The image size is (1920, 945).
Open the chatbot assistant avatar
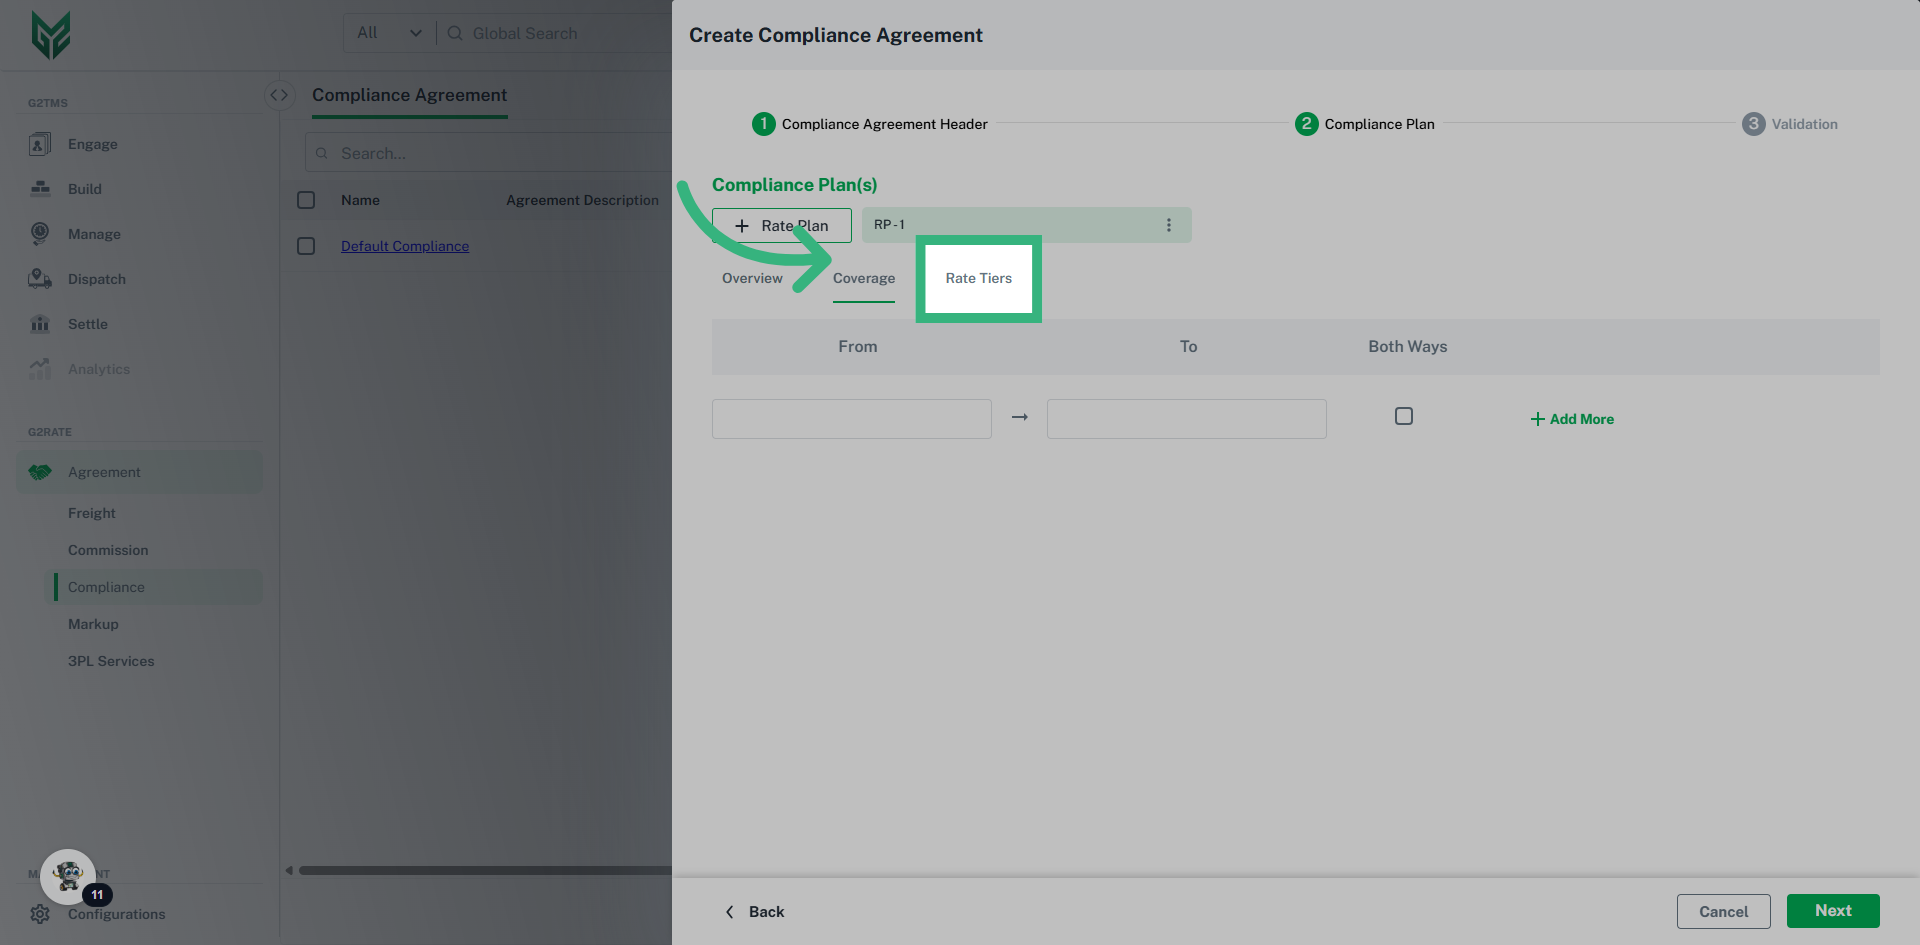67,876
